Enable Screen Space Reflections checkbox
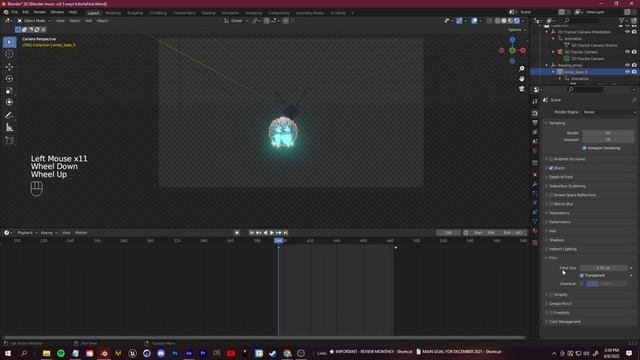640x360 pixels. pyautogui.click(x=551, y=195)
